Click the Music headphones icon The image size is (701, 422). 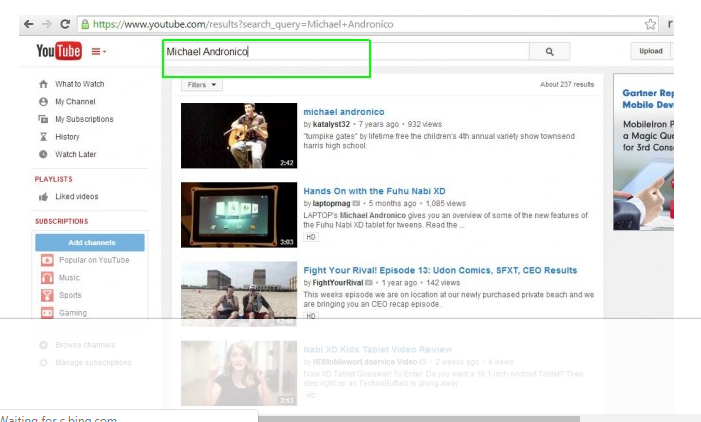click(x=47, y=278)
